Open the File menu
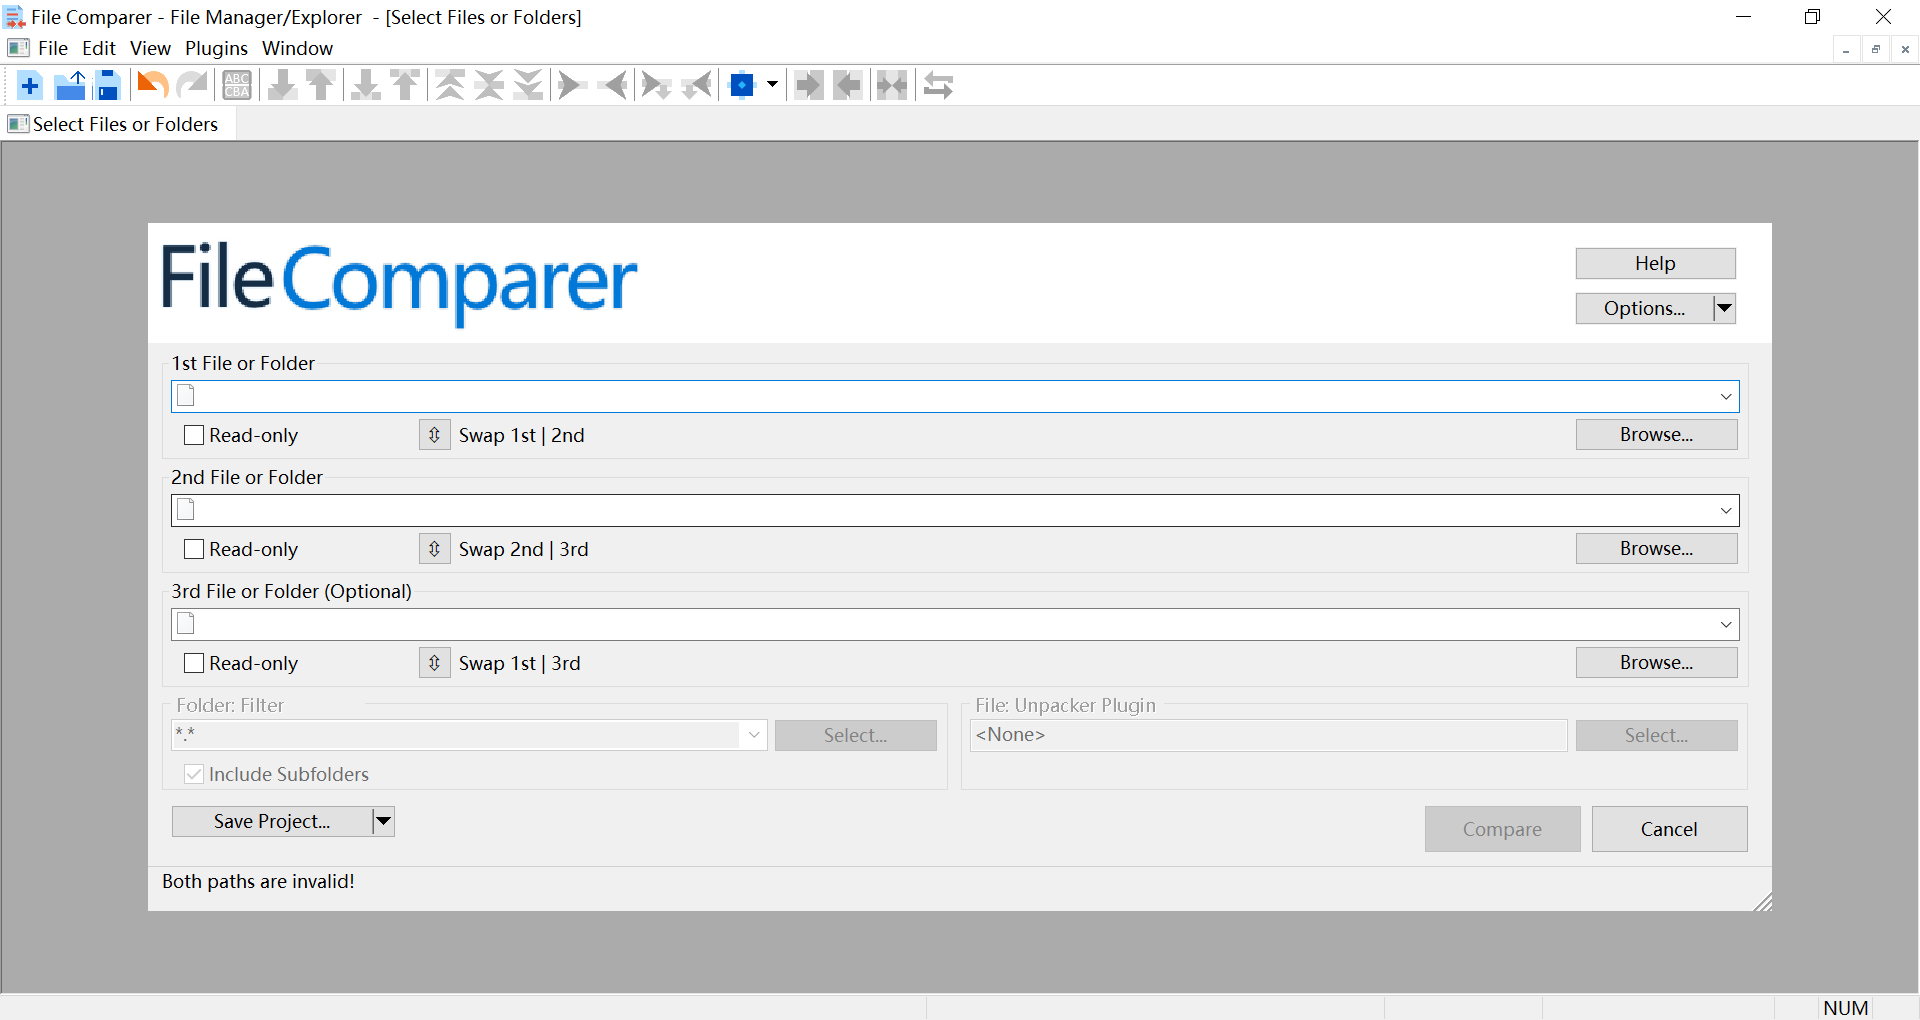Screen dimensions: 1920x1020 tap(53, 48)
